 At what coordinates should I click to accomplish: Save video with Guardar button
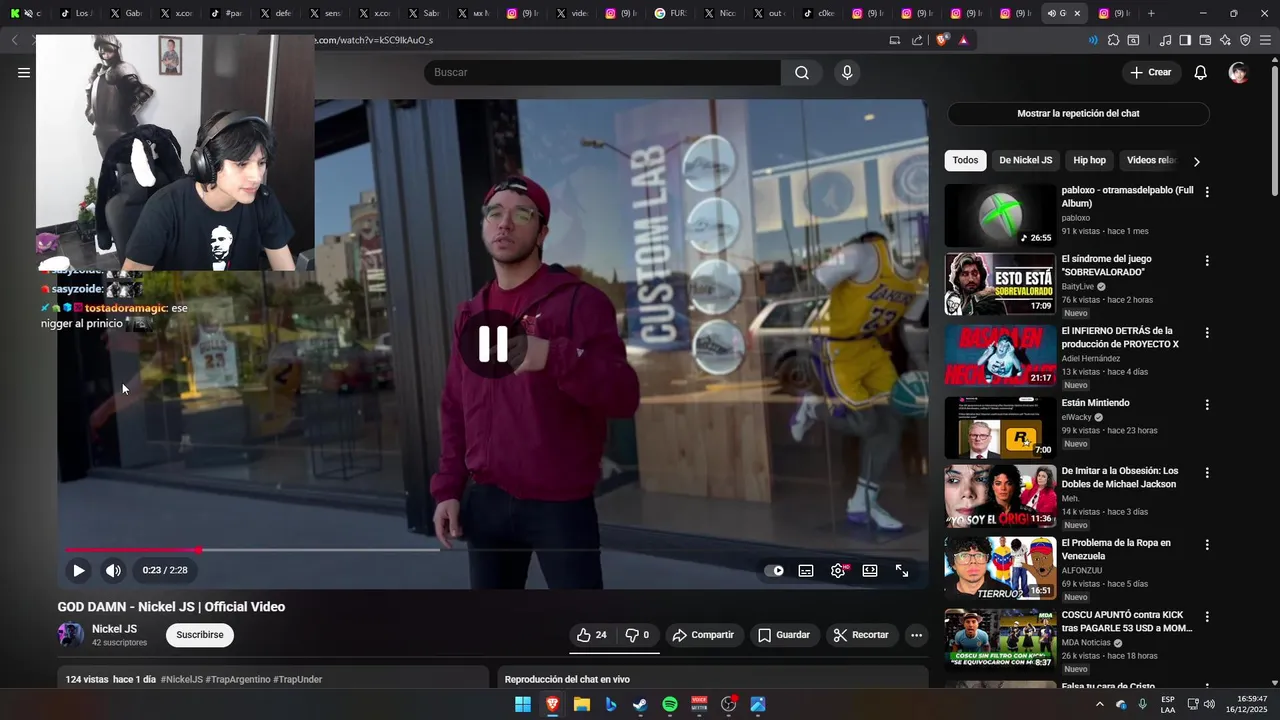click(x=784, y=635)
